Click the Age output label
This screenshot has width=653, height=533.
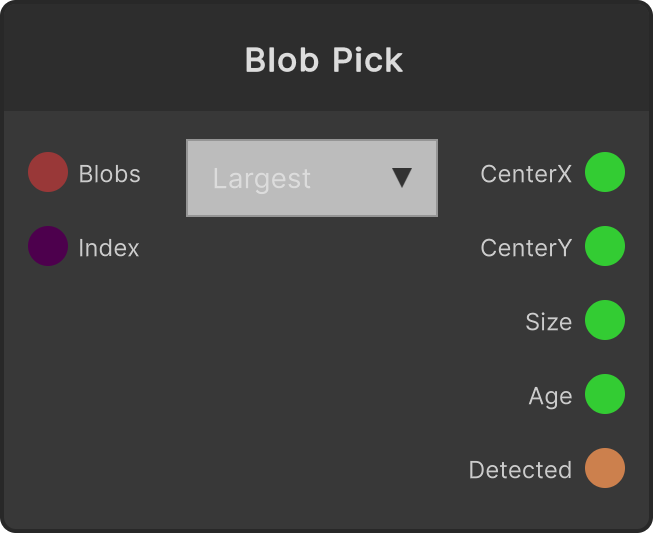[550, 396]
